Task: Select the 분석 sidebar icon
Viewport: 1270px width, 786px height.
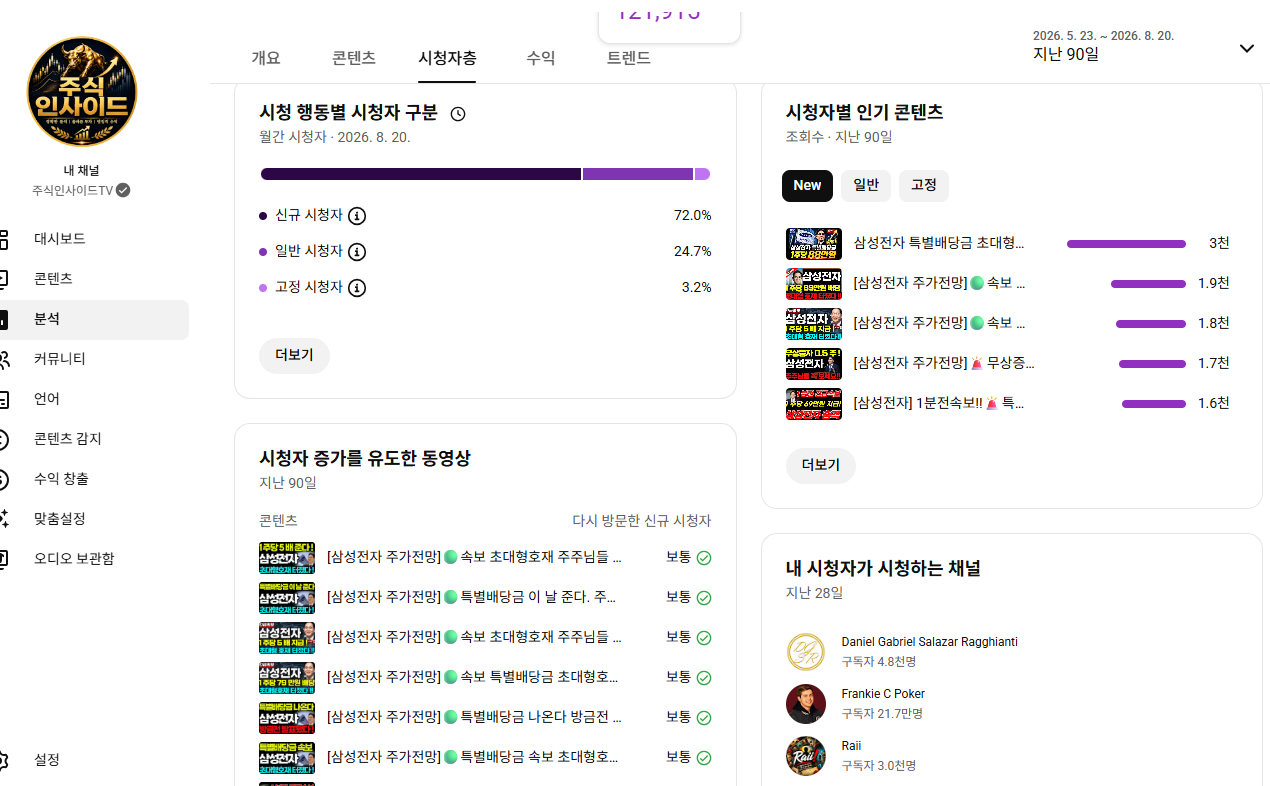Action: (x=3, y=319)
